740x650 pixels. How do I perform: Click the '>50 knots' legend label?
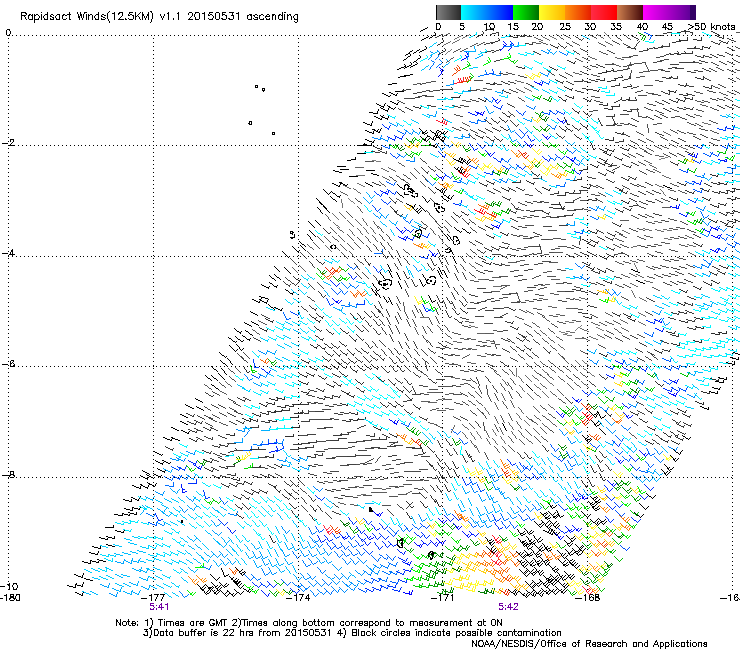712,26
